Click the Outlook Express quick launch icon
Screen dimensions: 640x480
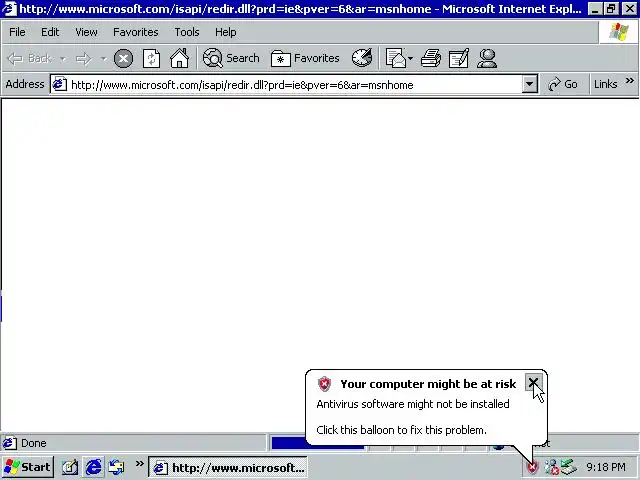pyautogui.click(x=116, y=467)
